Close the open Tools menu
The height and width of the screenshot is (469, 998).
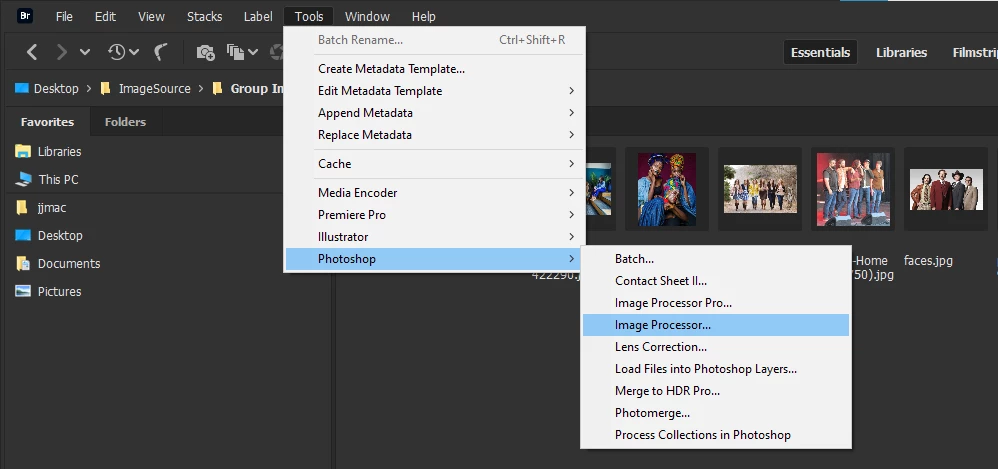point(309,17)
